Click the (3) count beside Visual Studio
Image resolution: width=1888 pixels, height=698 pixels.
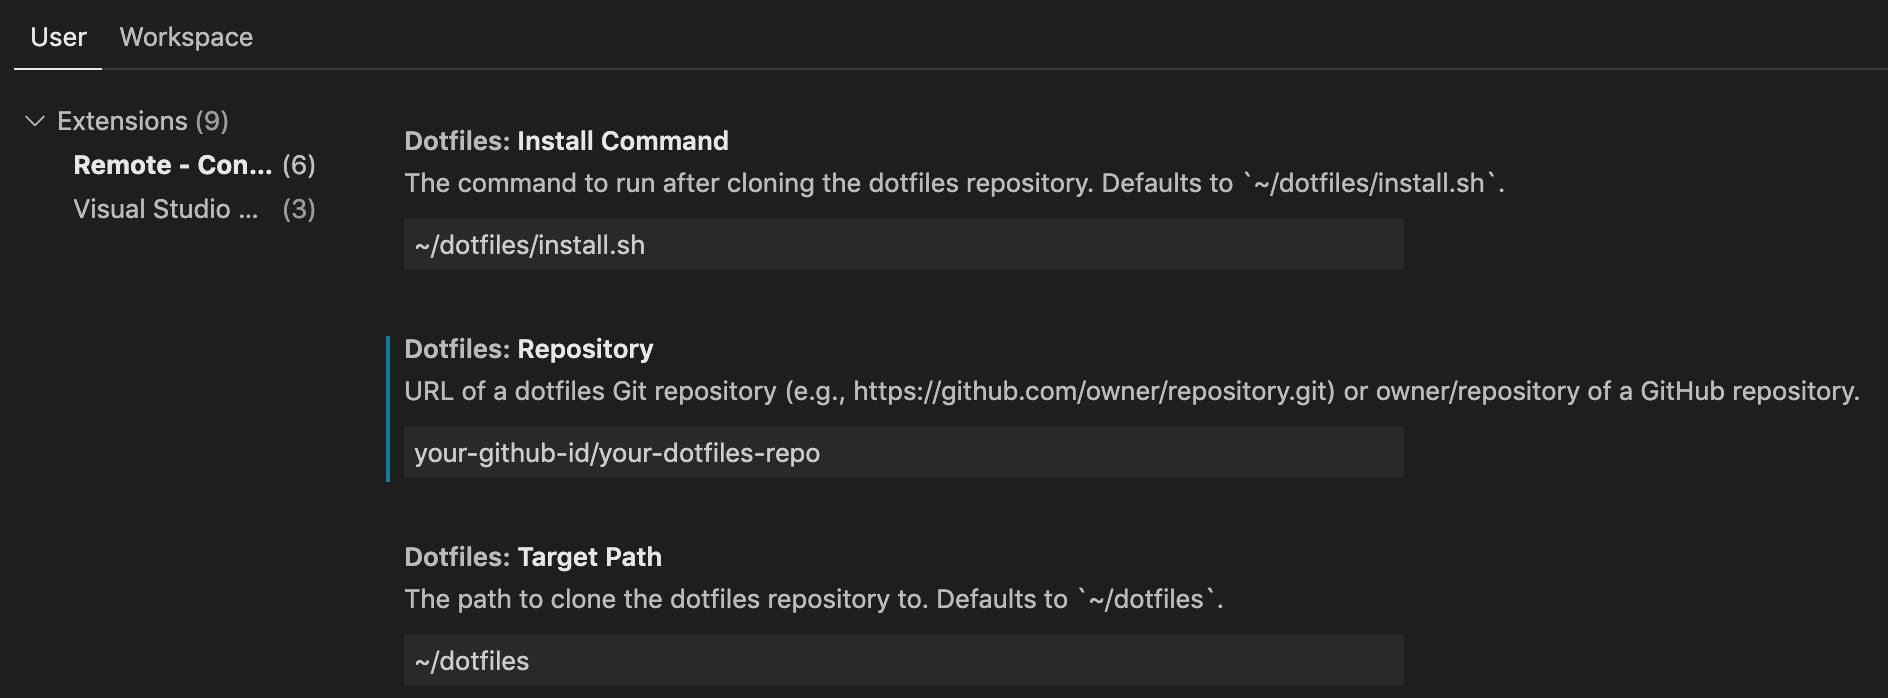299,209
